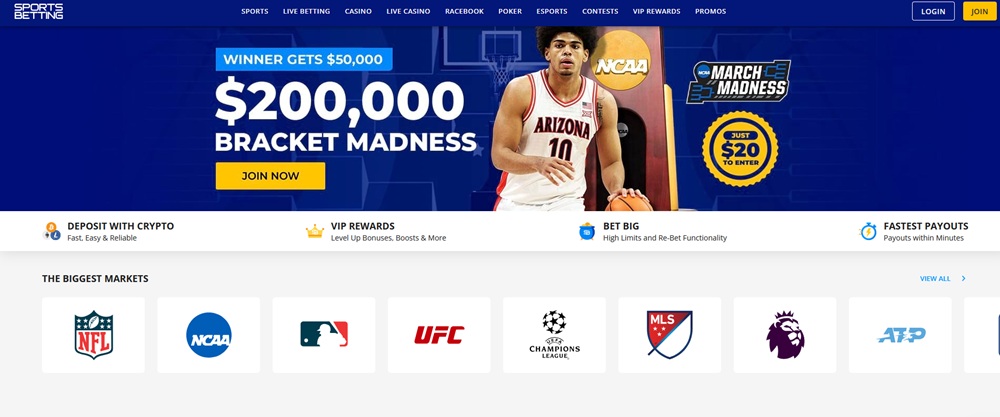Select the ATP tennis market tile
This screenshot has height=417, width=1000.
coord(900,335)
